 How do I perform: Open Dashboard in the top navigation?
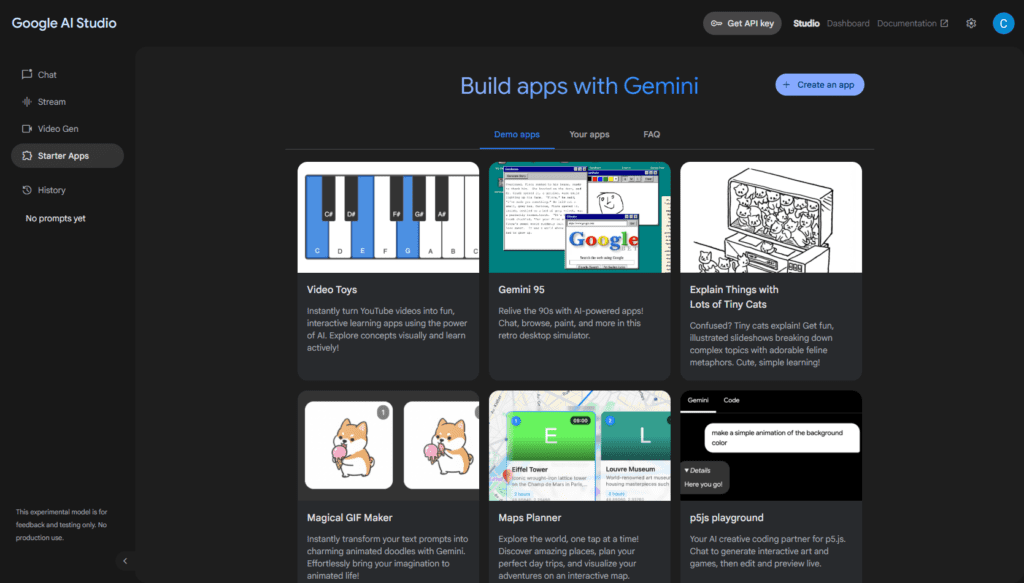click(848, 24)
